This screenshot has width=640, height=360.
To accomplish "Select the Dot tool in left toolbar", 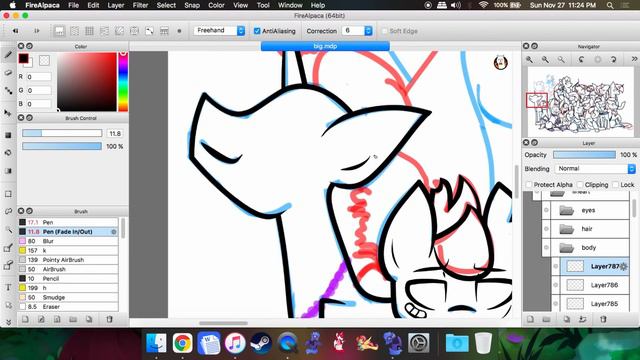I will pyautogui.click(x=8, y=91).
